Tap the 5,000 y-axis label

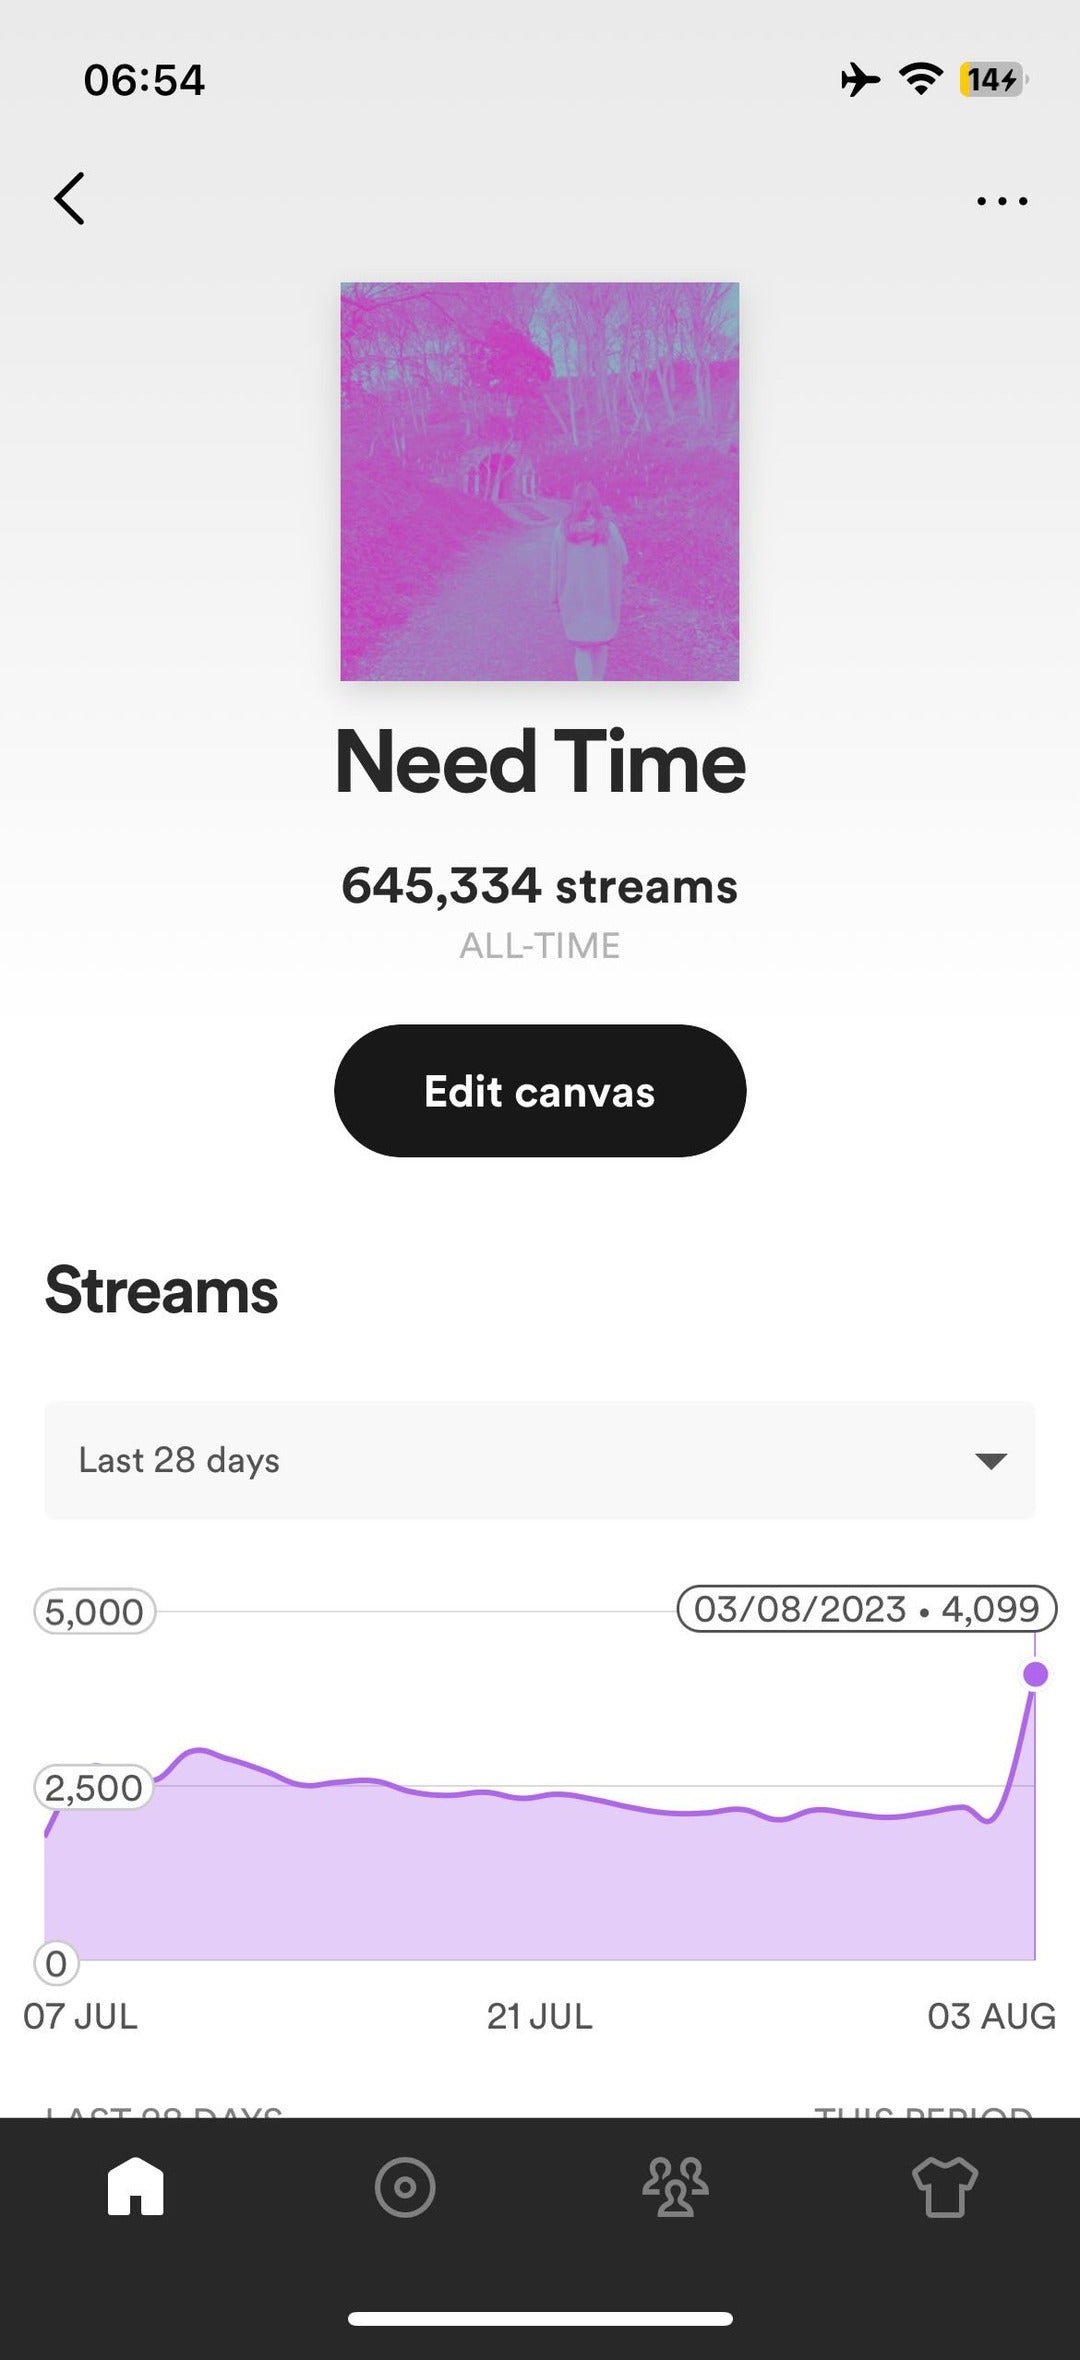coord(95,1612)
